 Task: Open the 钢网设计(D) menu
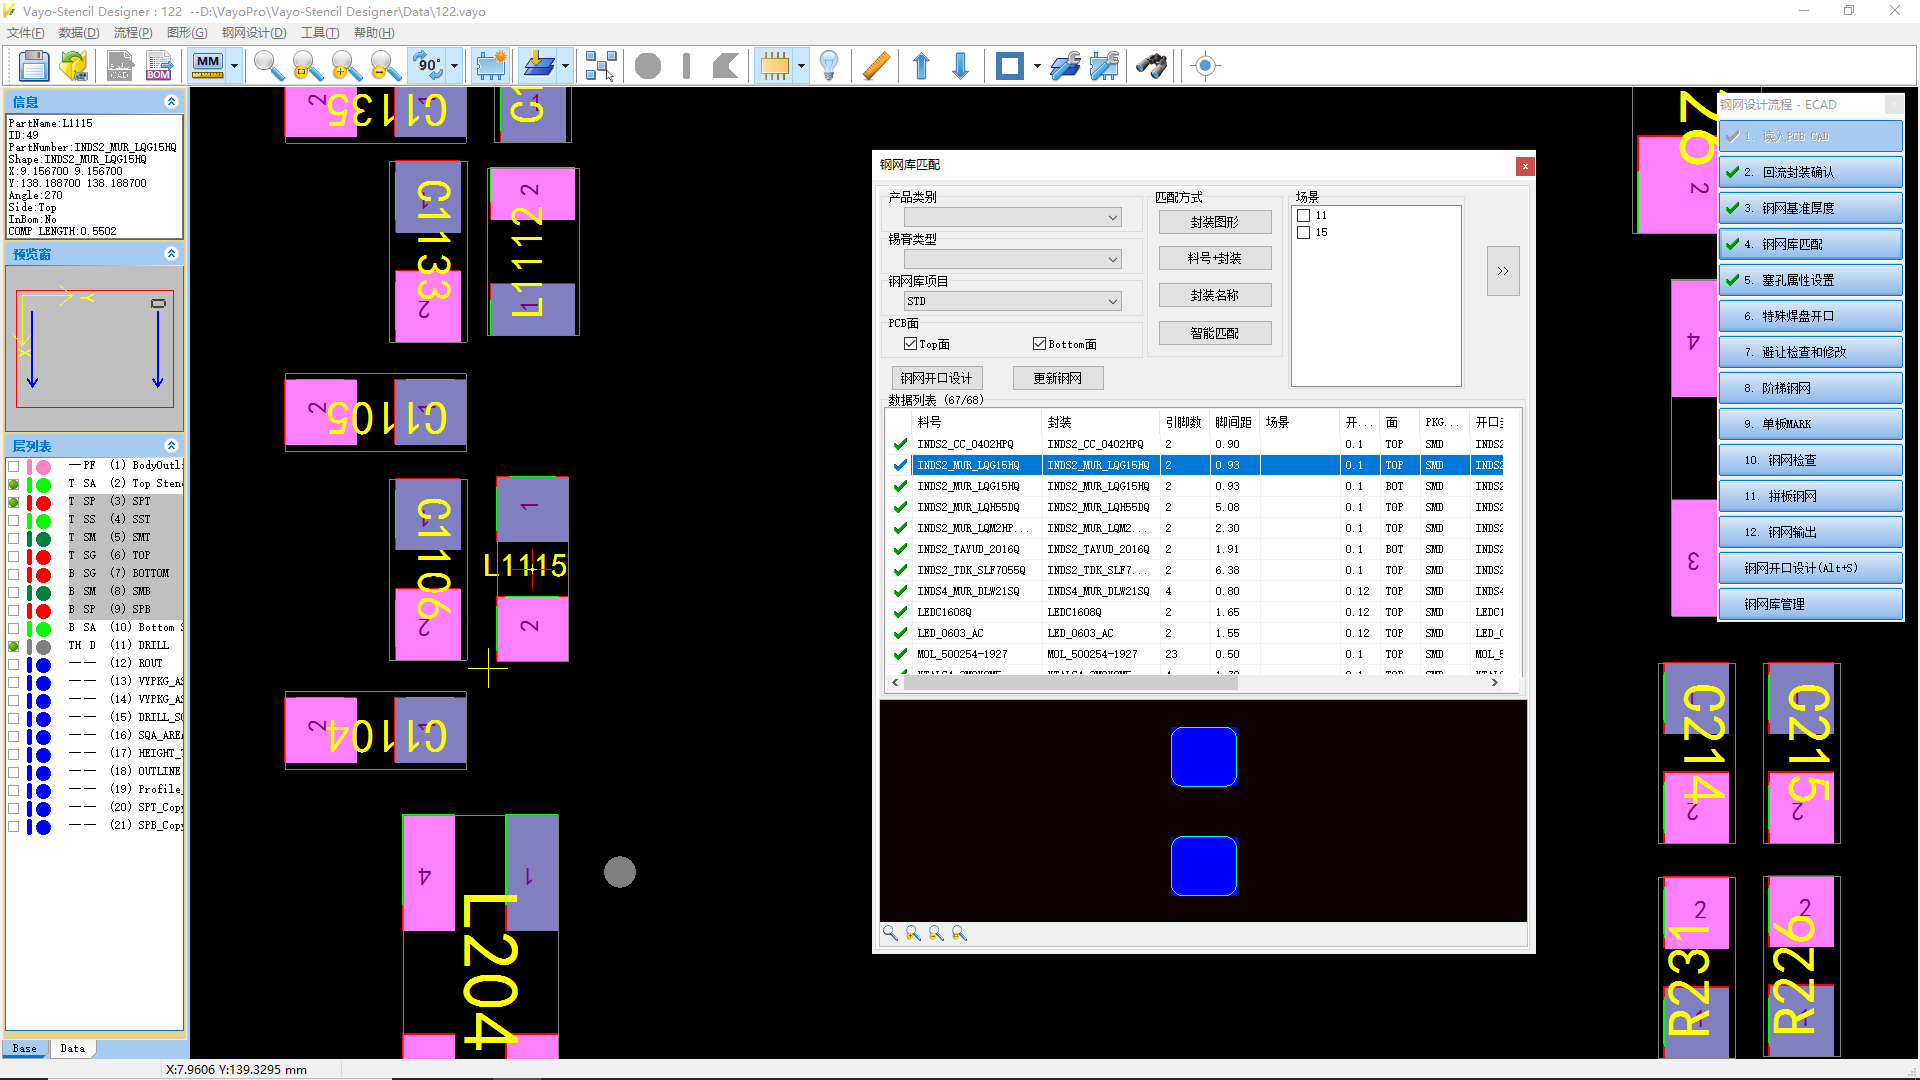pyautogui.click(x=254, y=33)
